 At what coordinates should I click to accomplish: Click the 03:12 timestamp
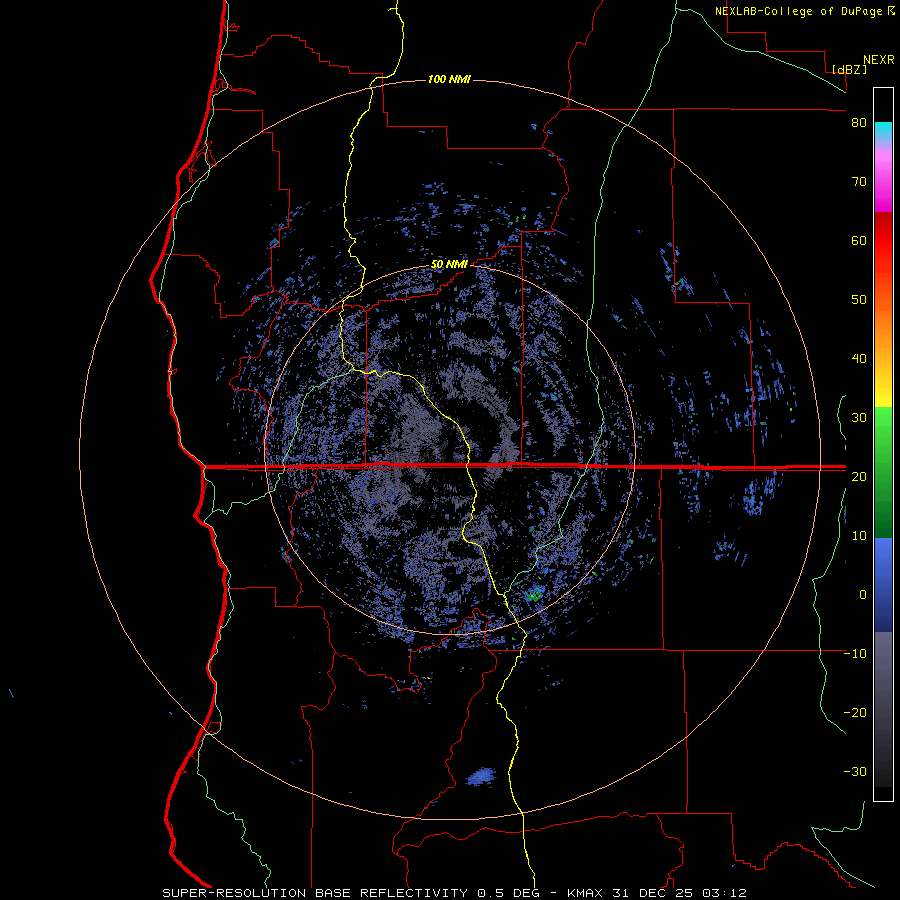tap(726, 893)
